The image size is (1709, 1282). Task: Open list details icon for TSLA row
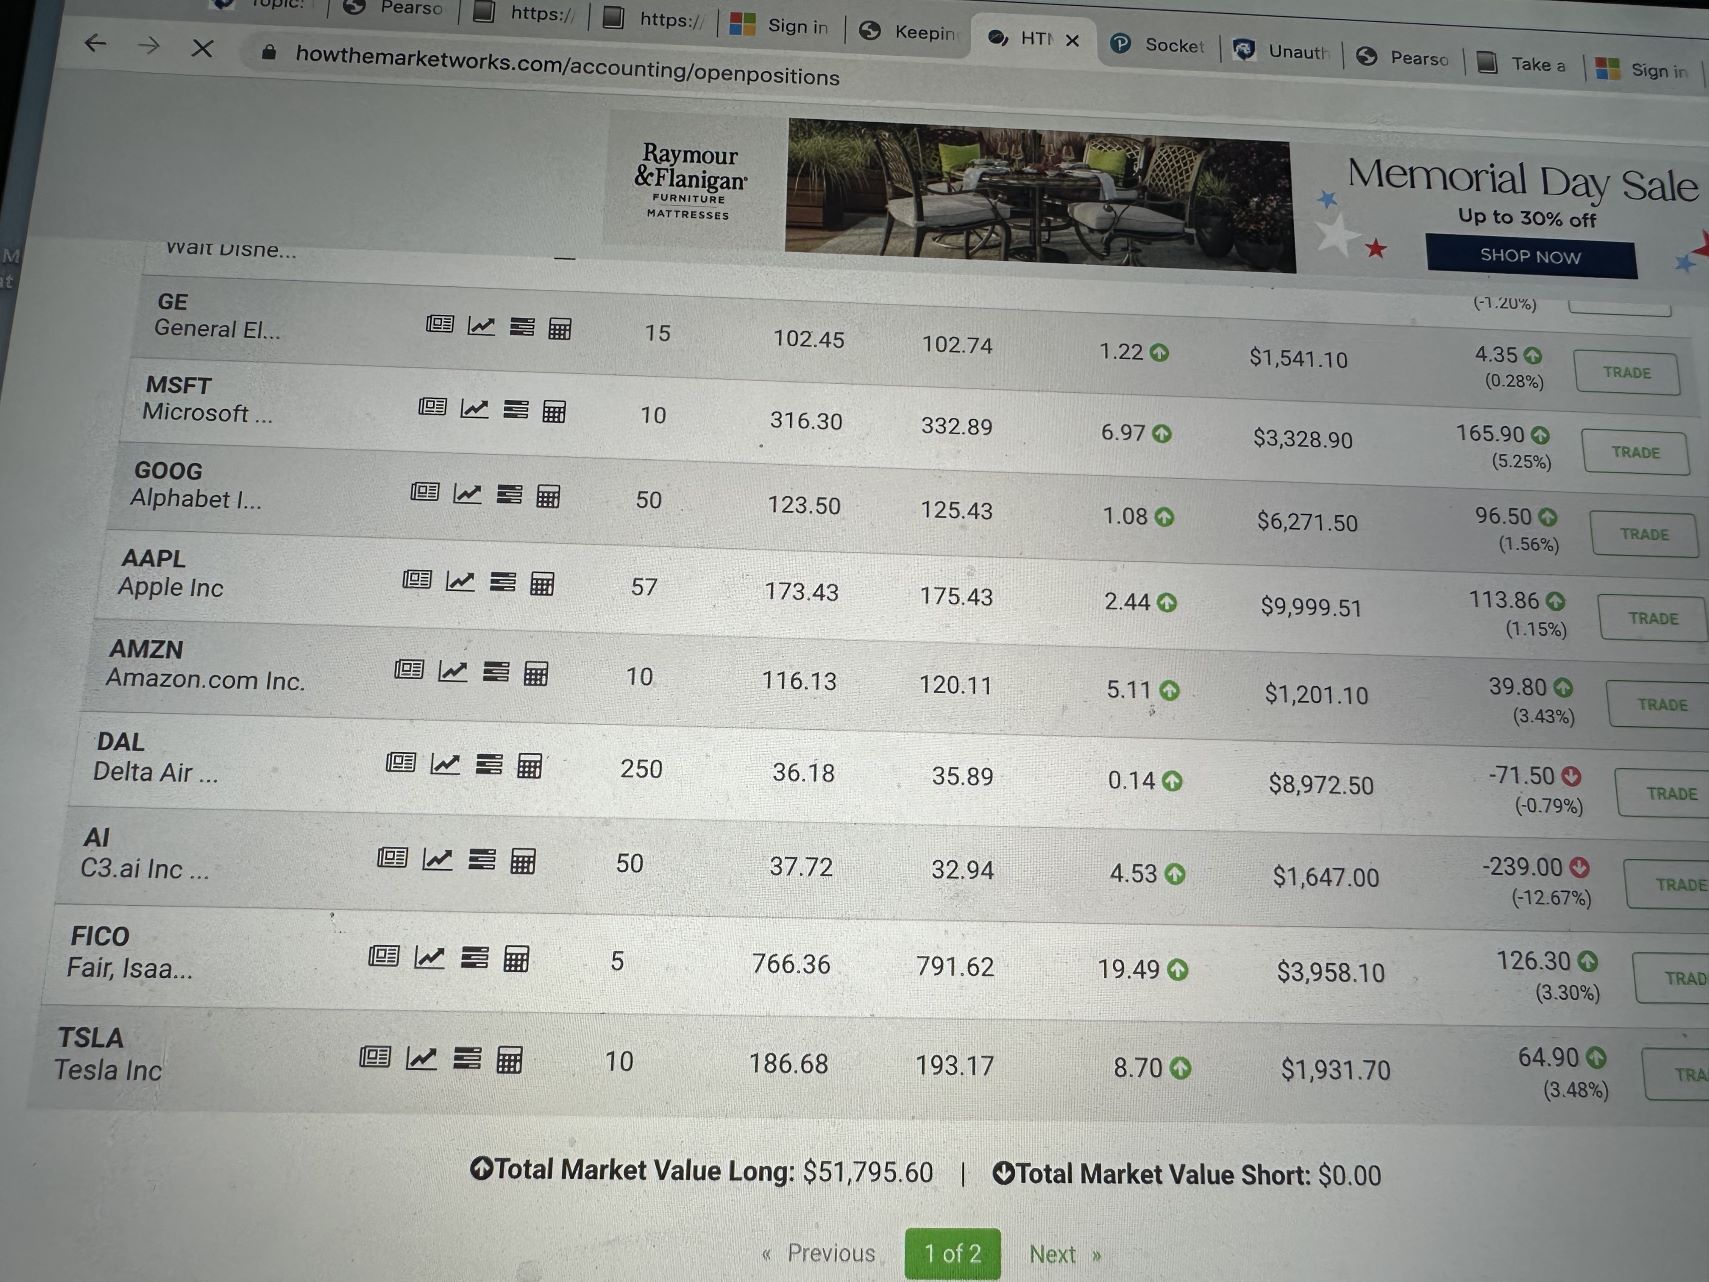coord(467,1058)
